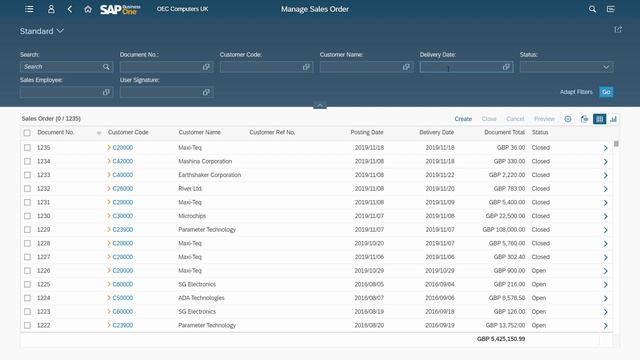Open details arrow for order 1232
Image resolution: width=640 pixels, height=360 pixels.
tap(606, 189)
